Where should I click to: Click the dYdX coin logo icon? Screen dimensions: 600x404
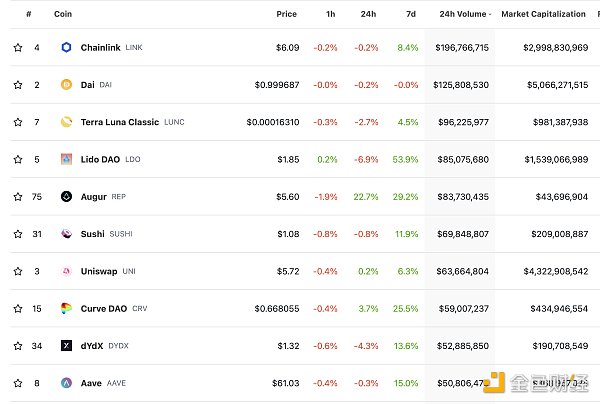pyautogui.click(x=67, y=346)
